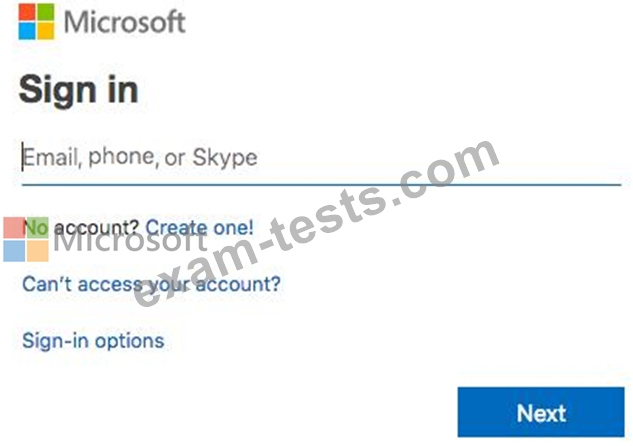Click the faded orange square in the watermark logo
This screenshot has height=446, width=633.
[x=38, y=251]
